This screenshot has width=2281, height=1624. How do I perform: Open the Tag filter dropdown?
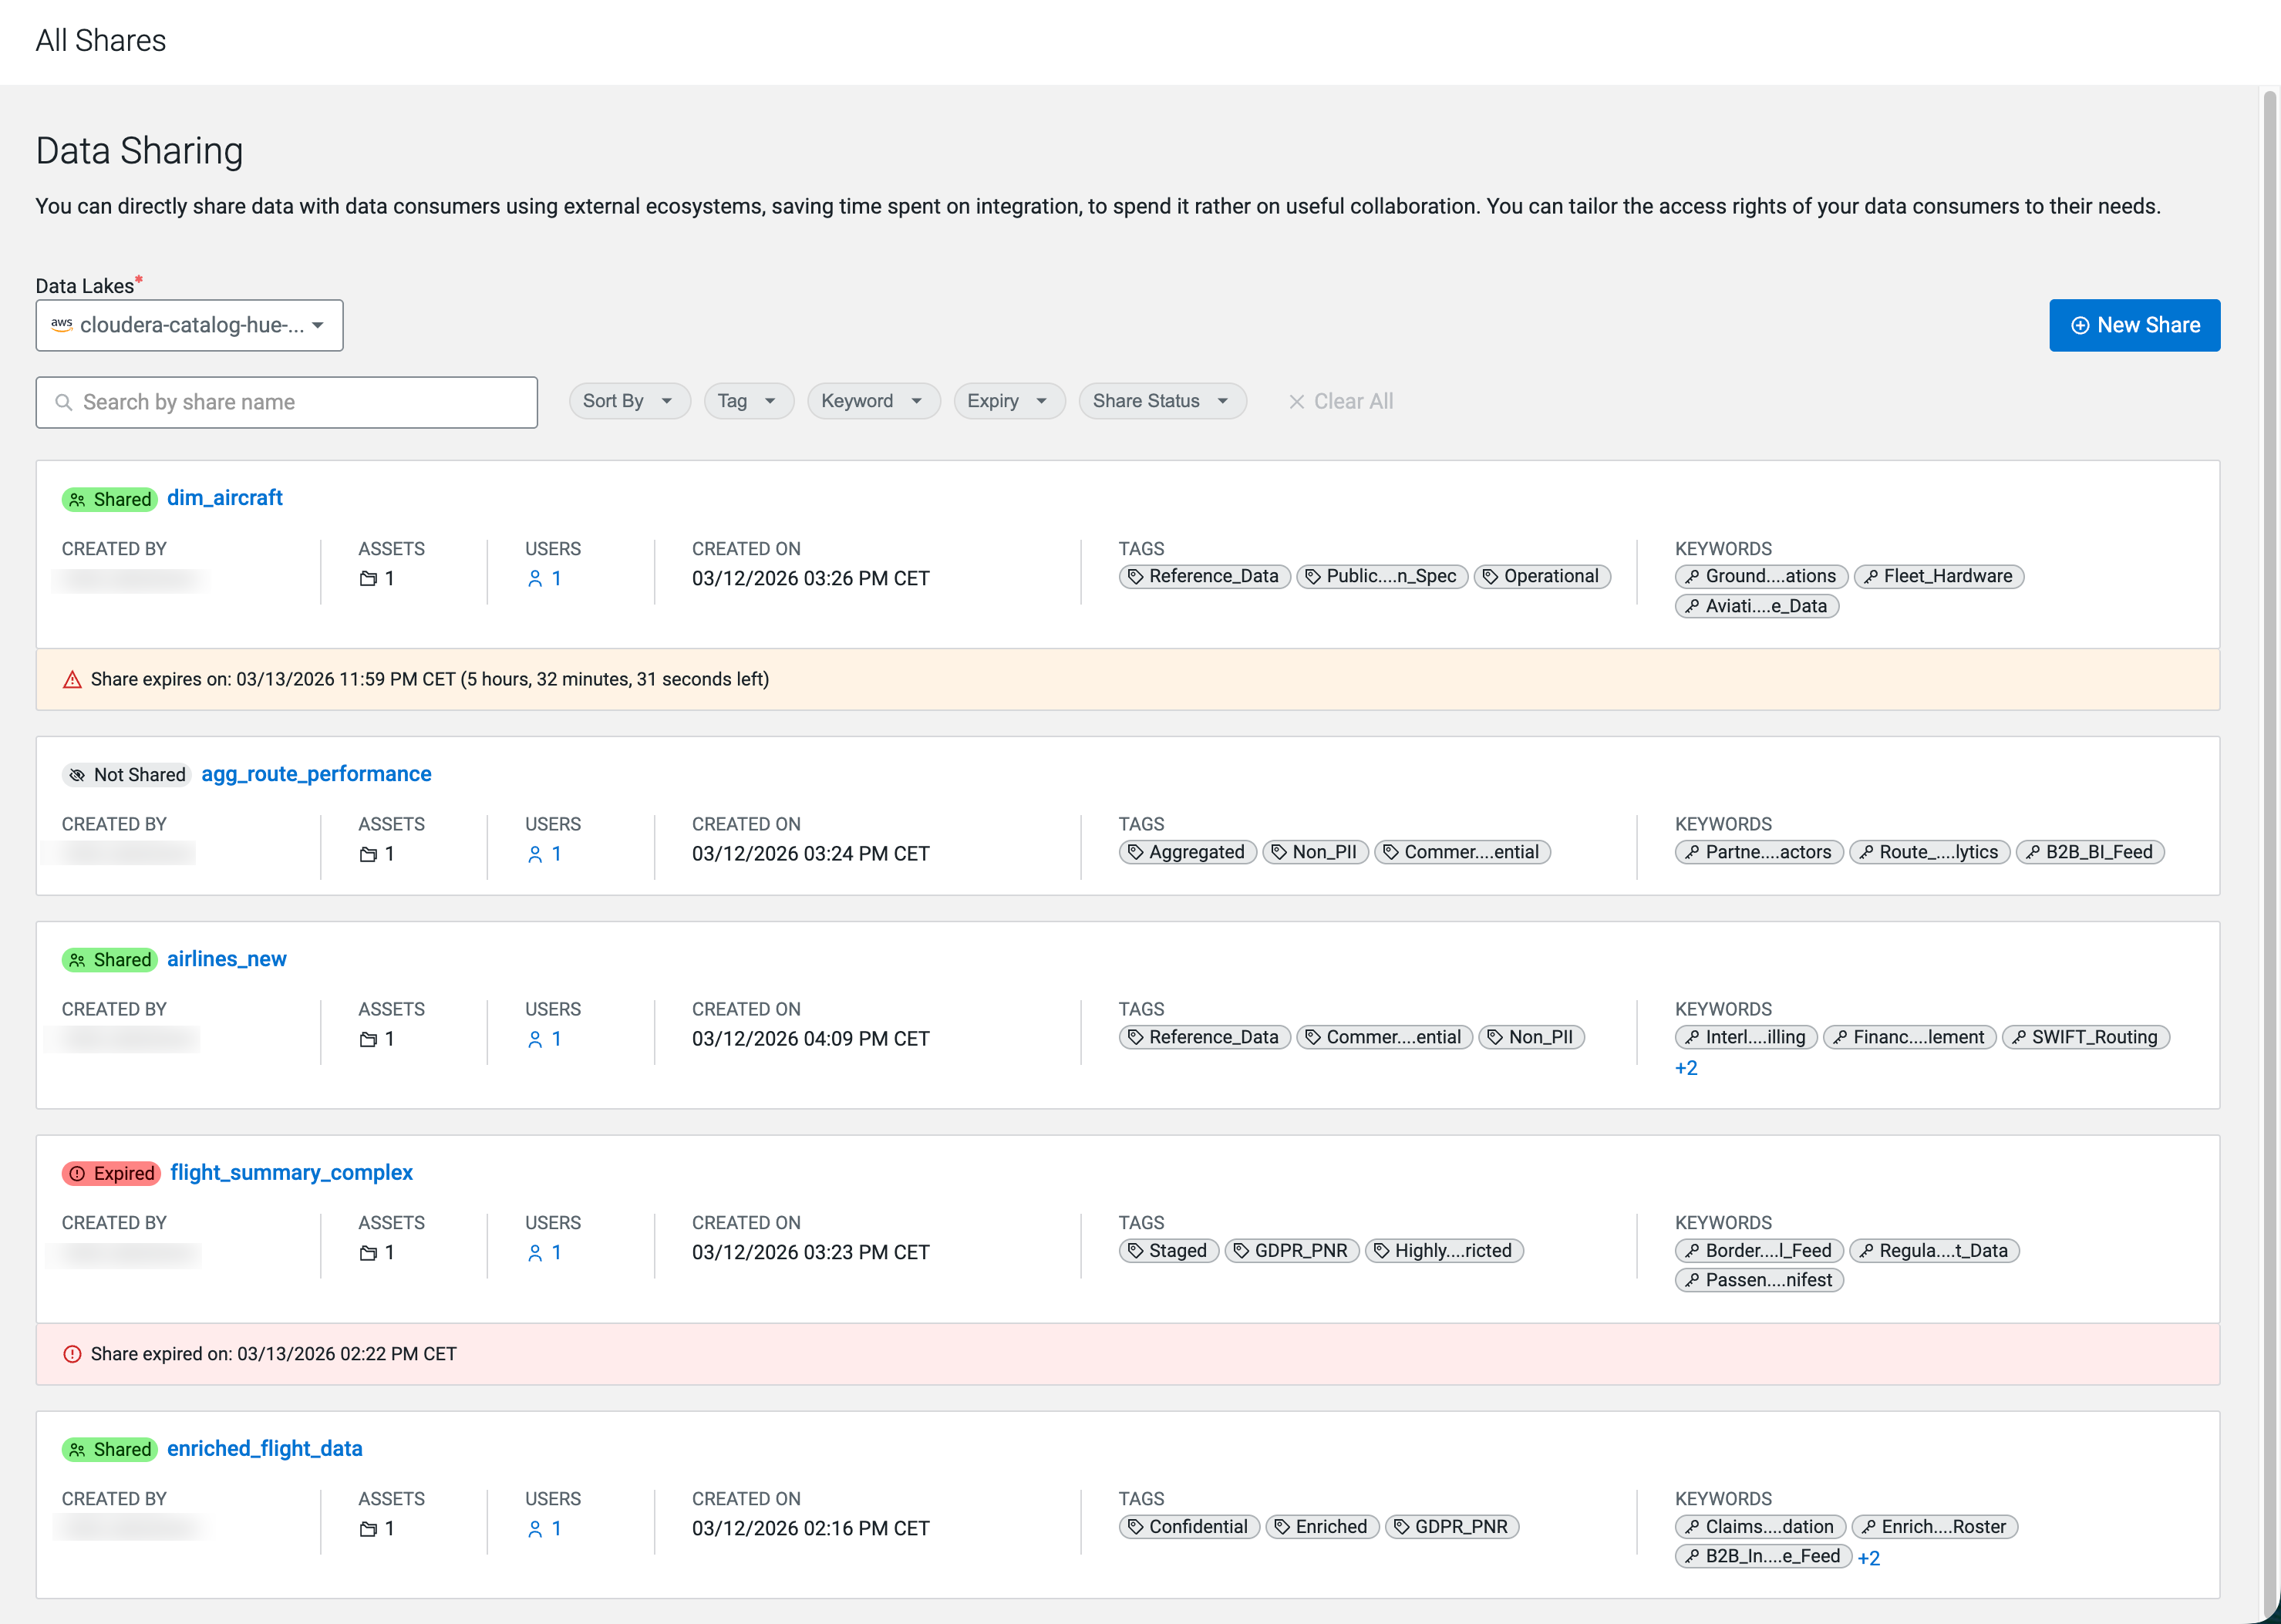(747, 401)
